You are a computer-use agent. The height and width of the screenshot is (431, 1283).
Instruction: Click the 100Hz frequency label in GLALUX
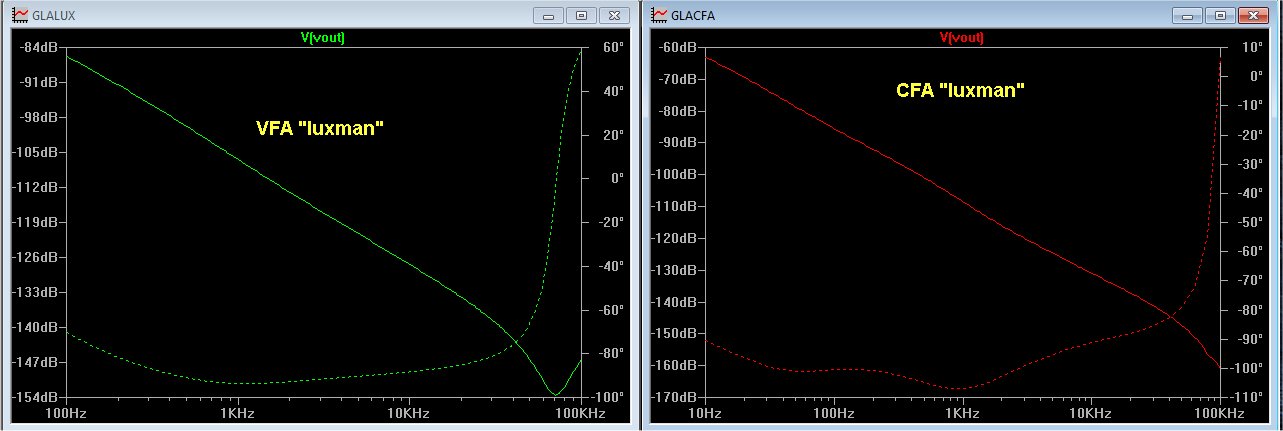point(66,413)
